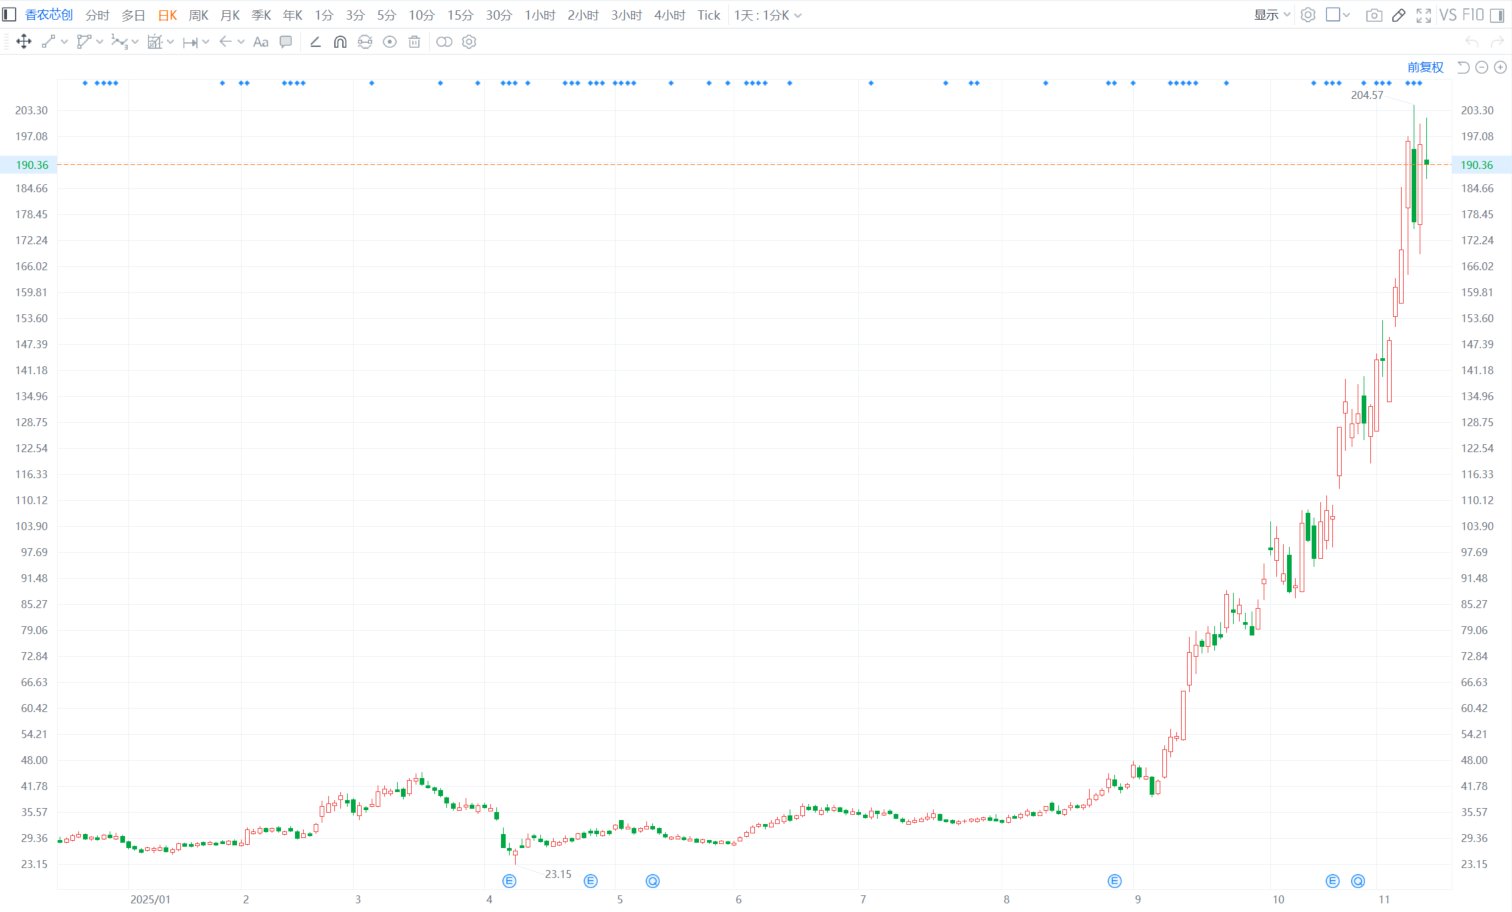The width and height of the screenshot is (1512, 912).
Task: Add a text annotation with Aa tool
Action: click(x=261, y=42)
